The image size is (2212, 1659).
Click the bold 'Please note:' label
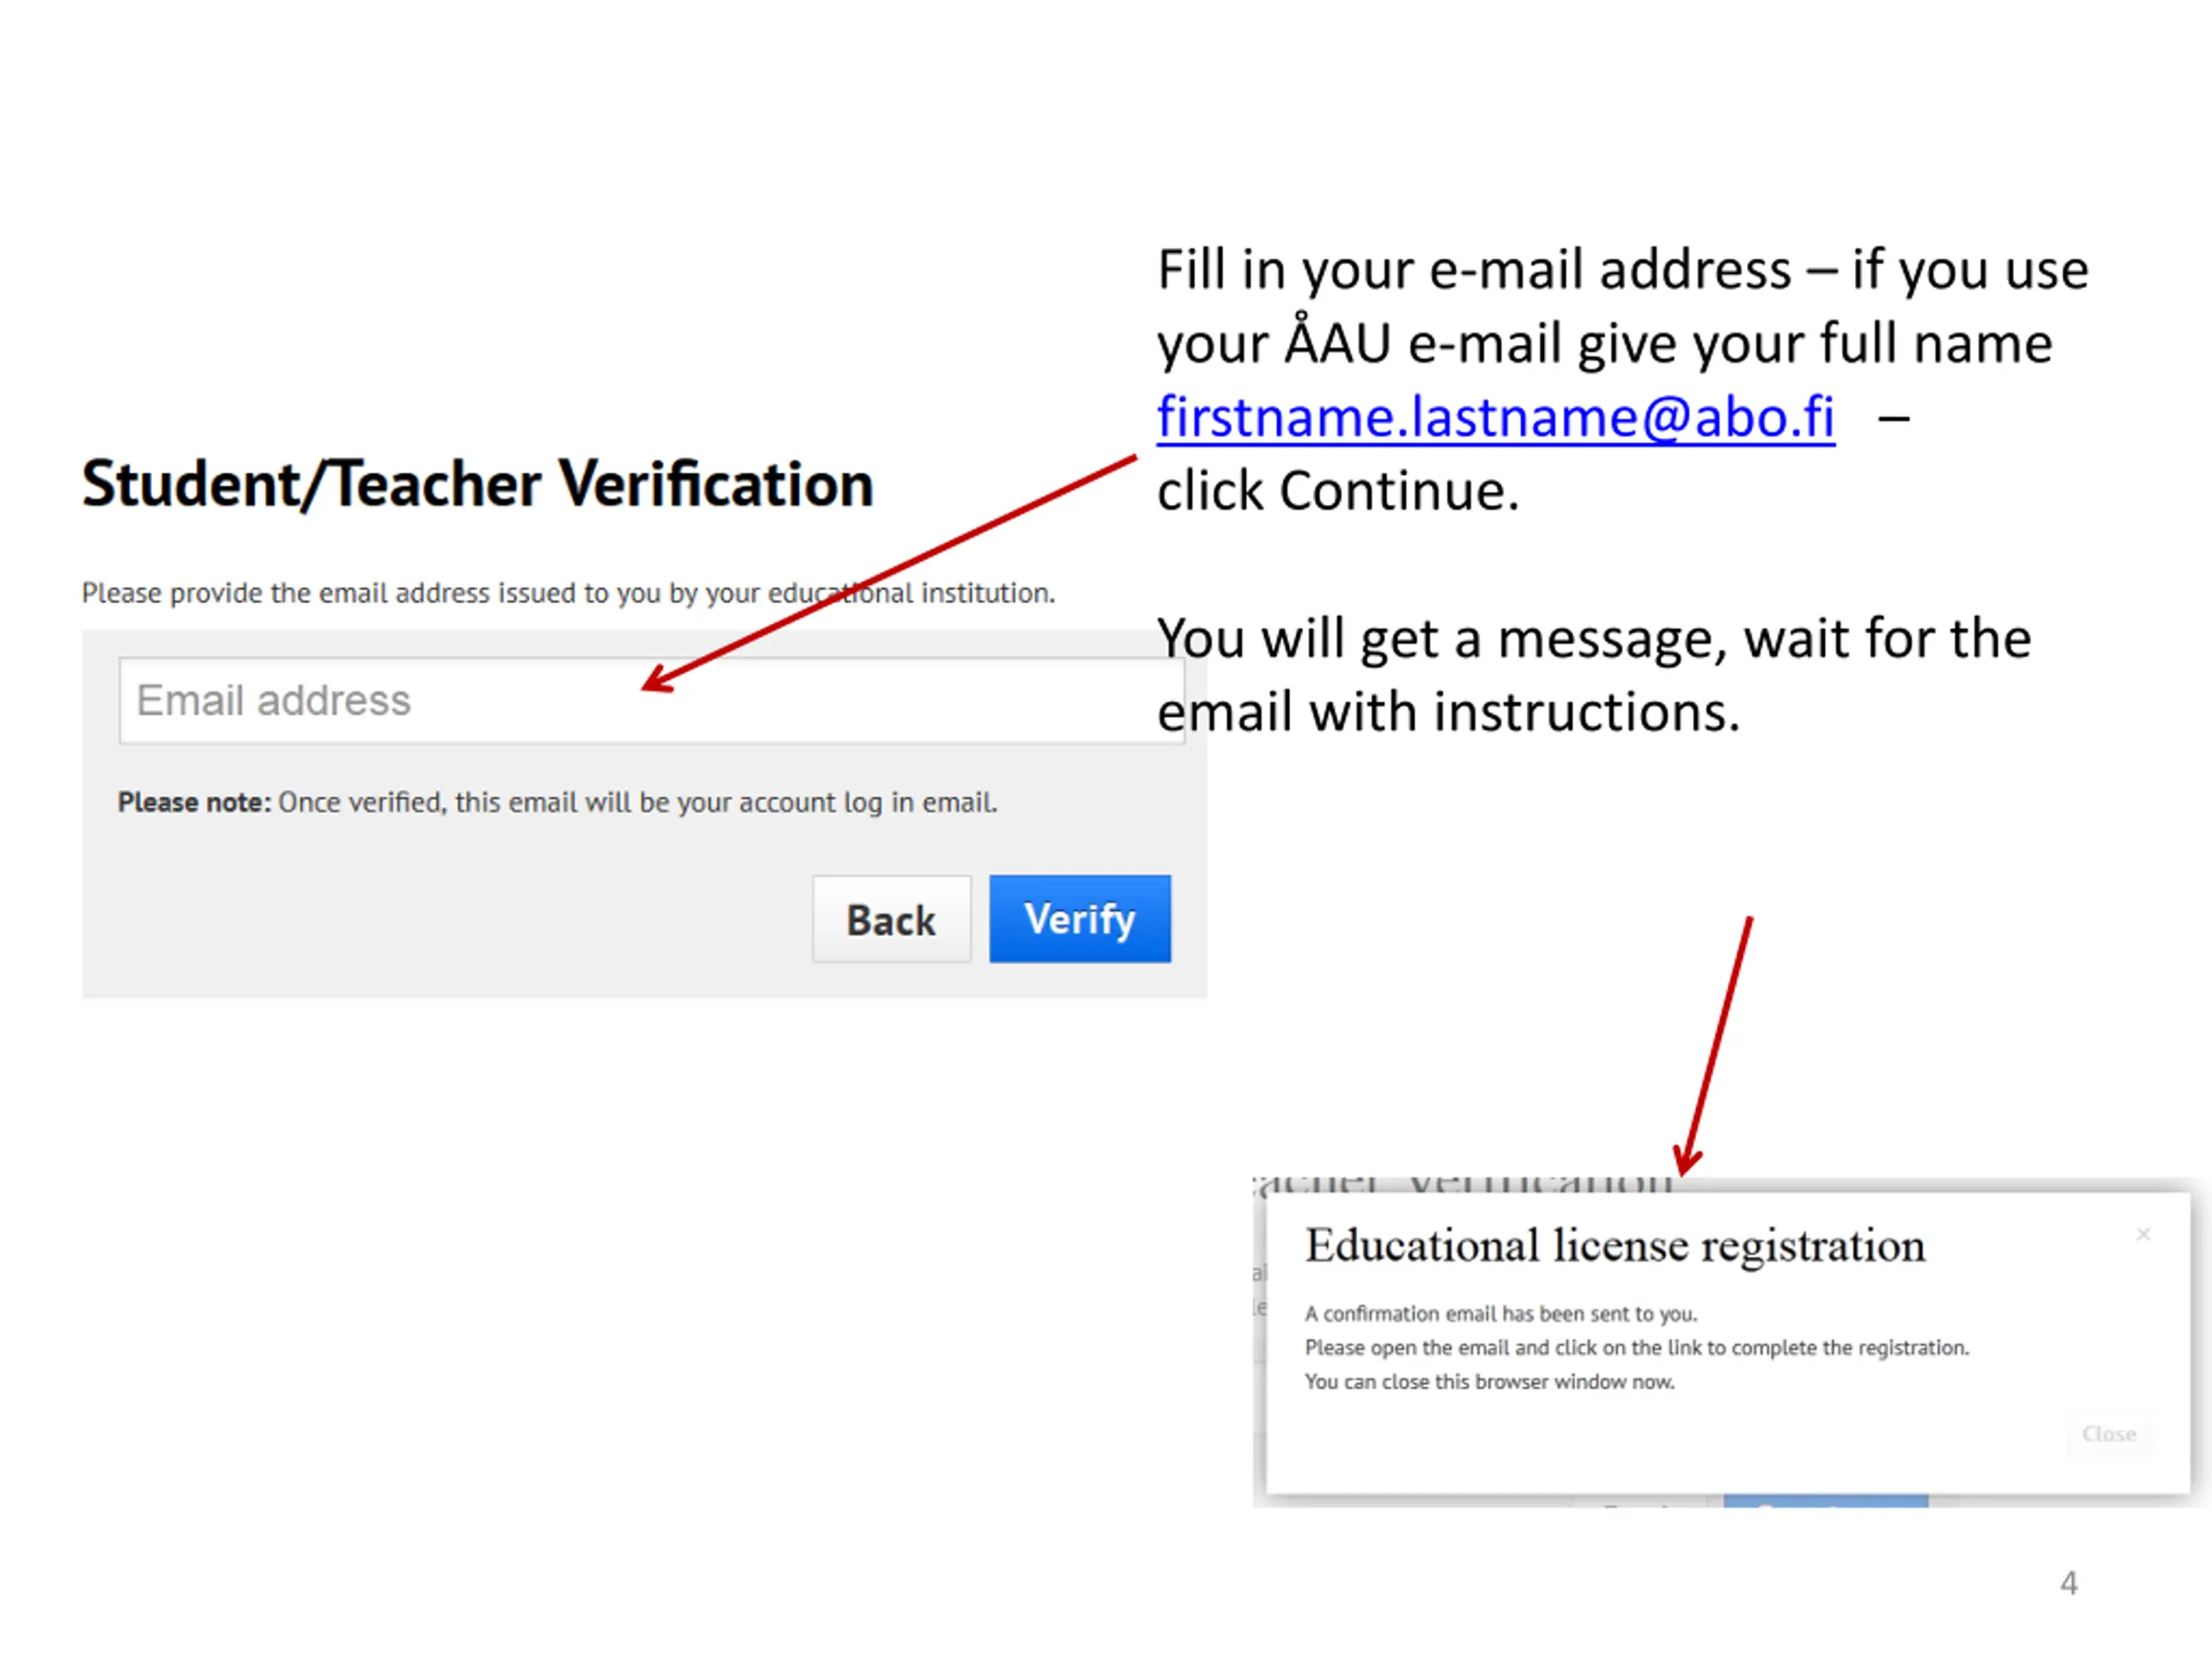click(194, 802)
